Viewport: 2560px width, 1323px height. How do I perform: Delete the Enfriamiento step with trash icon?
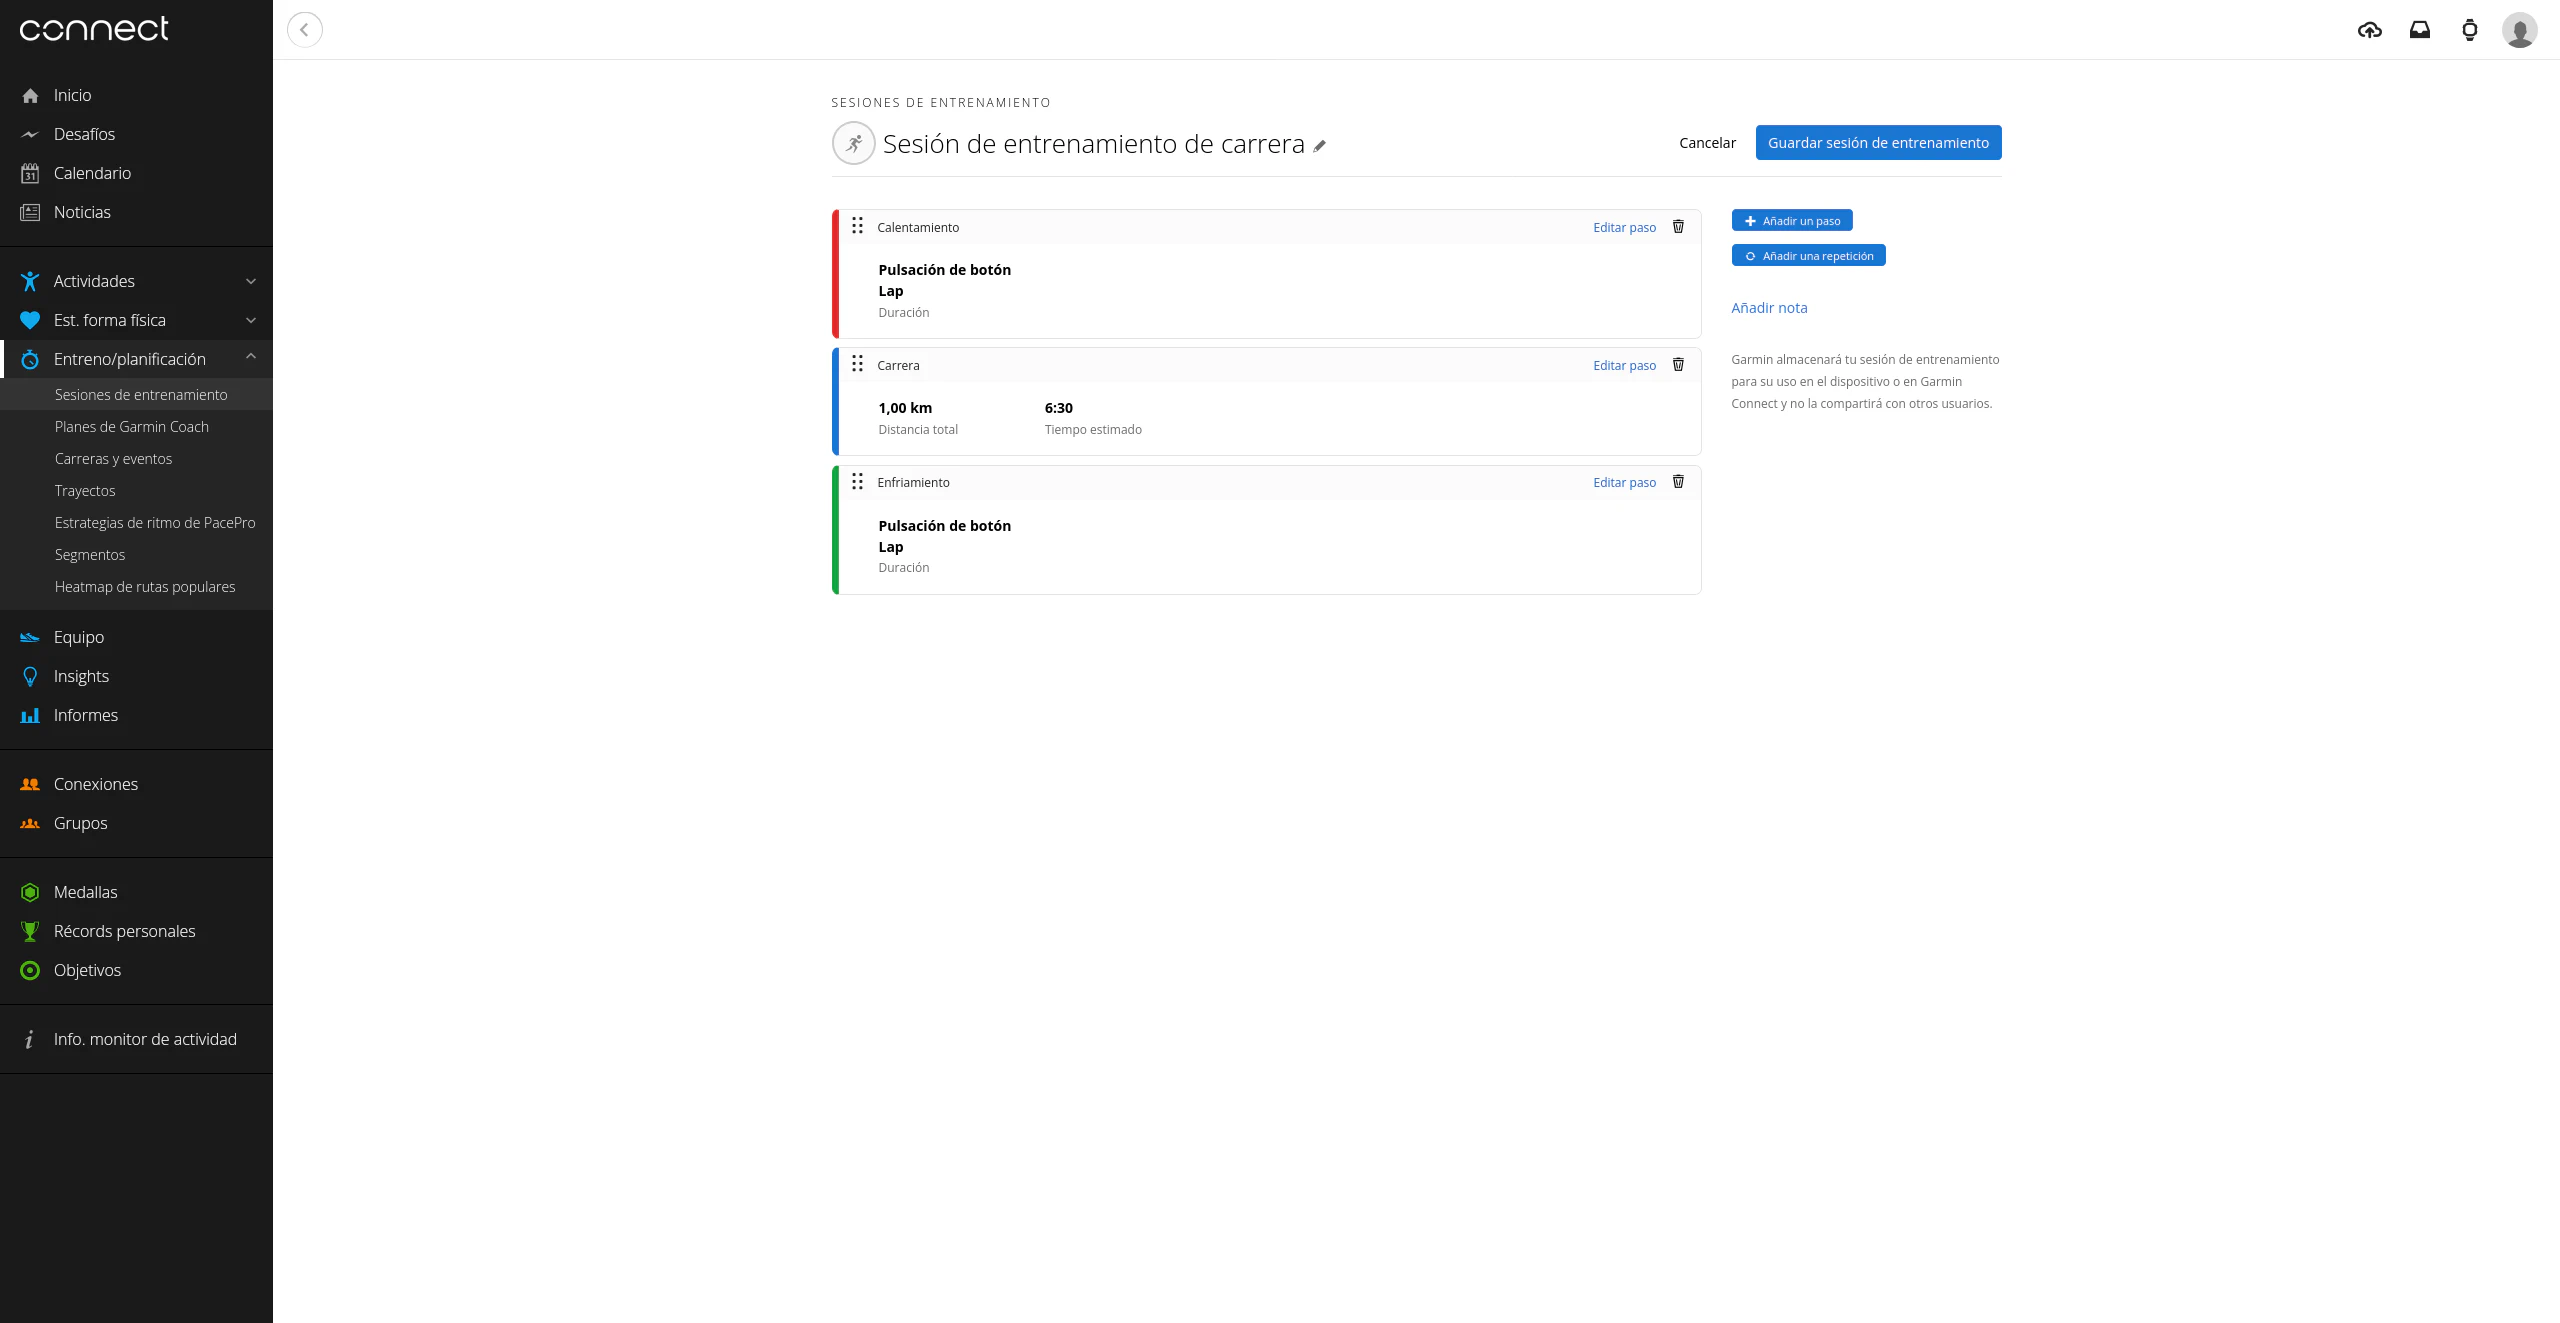pyautogui.click(x=1678, y=482)
